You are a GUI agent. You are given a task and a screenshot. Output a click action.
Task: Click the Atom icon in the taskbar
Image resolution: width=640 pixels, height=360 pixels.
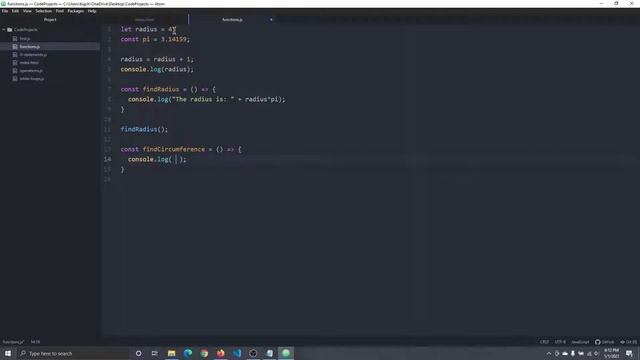coord(286,353)
